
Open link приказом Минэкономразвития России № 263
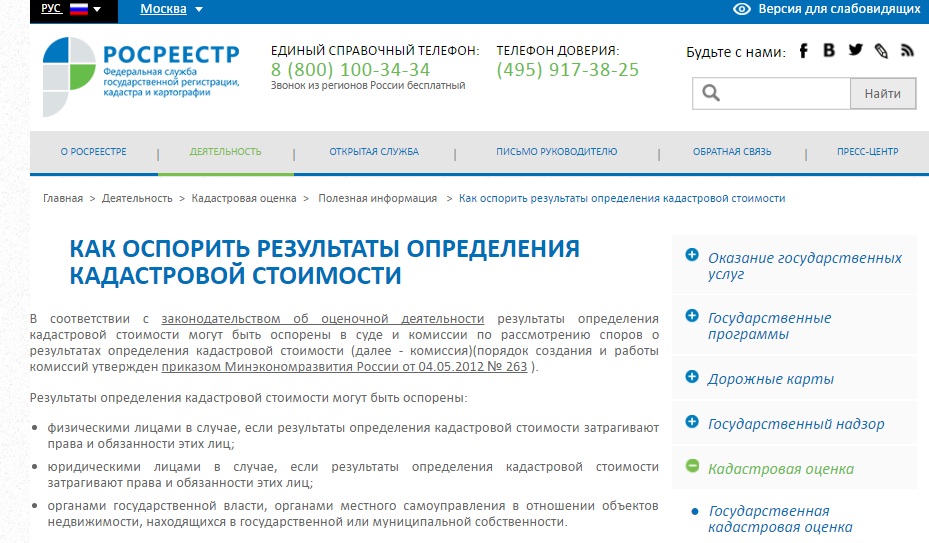344,367
